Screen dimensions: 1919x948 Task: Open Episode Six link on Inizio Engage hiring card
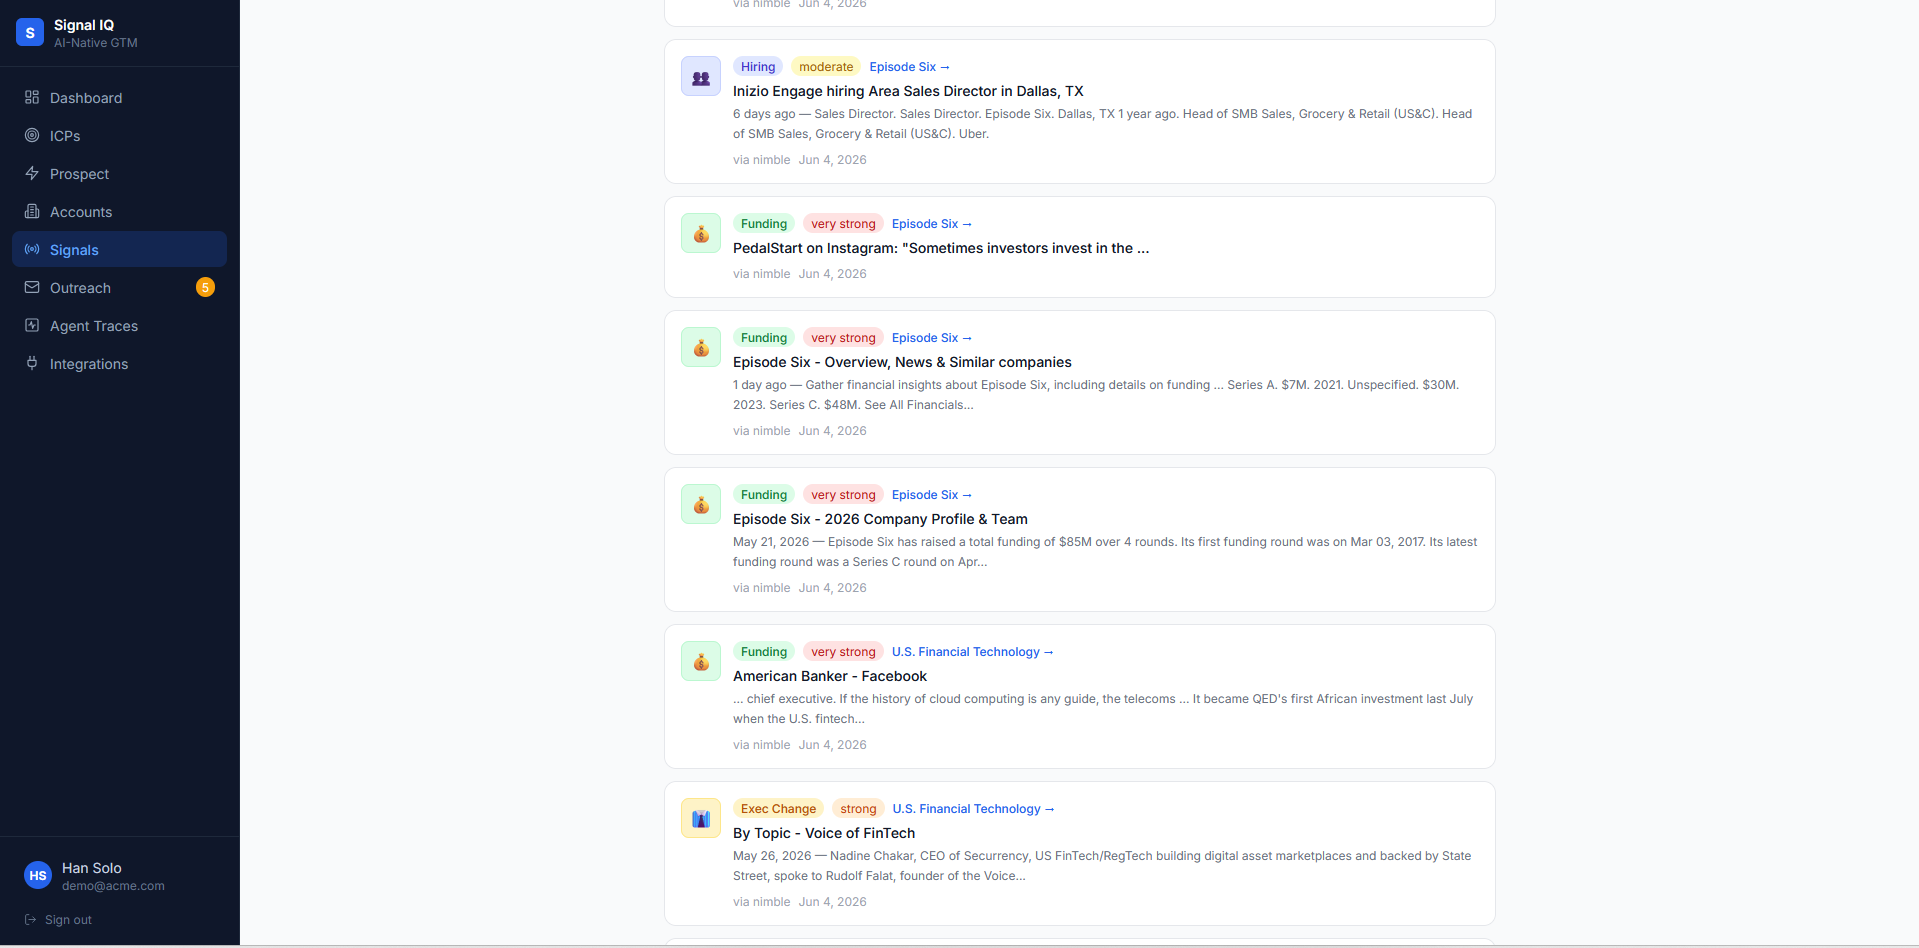pyautogui.click(x=909, y=67)
